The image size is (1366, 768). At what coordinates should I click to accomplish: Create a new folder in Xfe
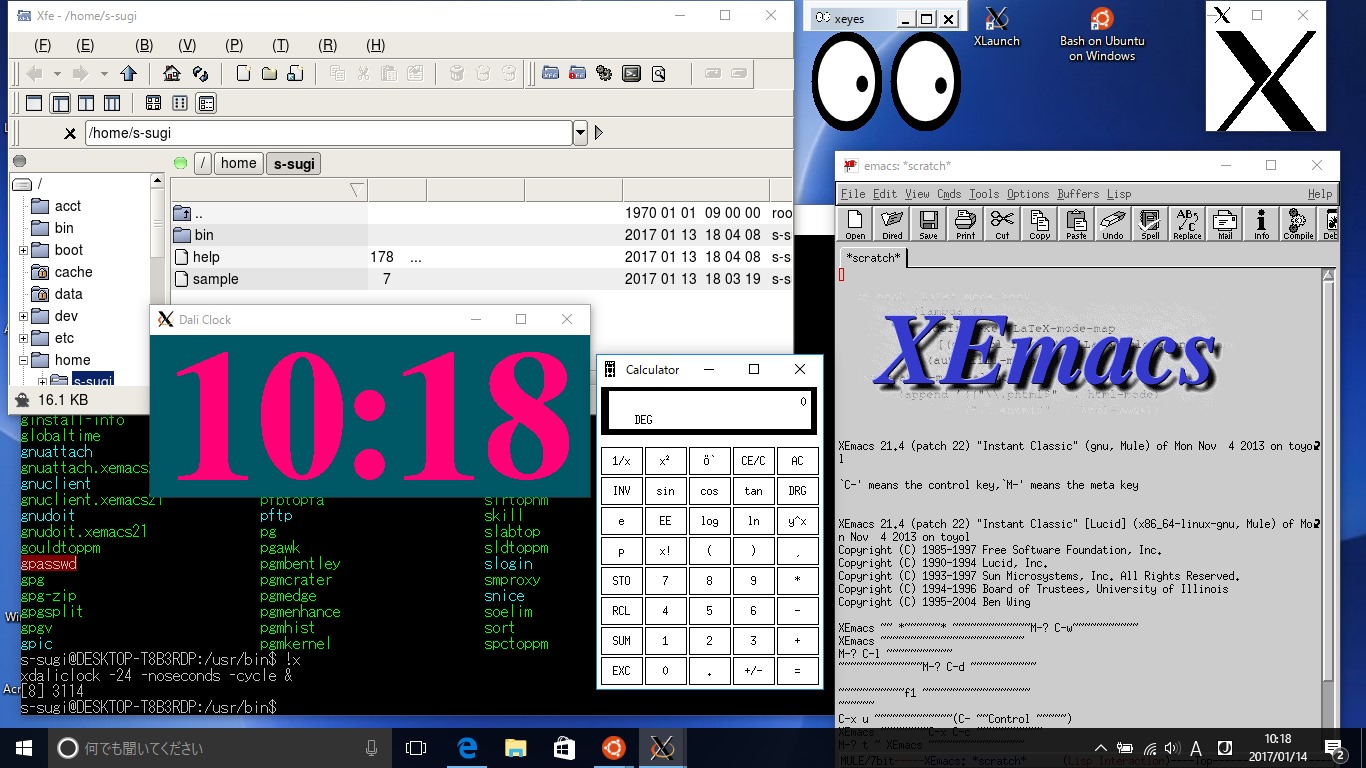pyautogui.click(x=269, y=73)
